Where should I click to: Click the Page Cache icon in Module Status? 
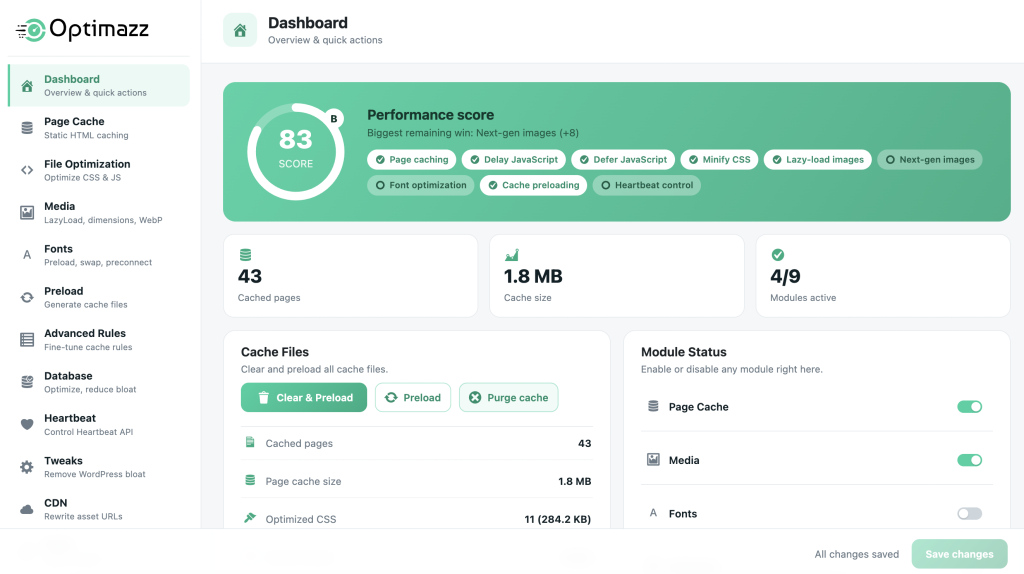pyautogui.click(x=653, y=406)
